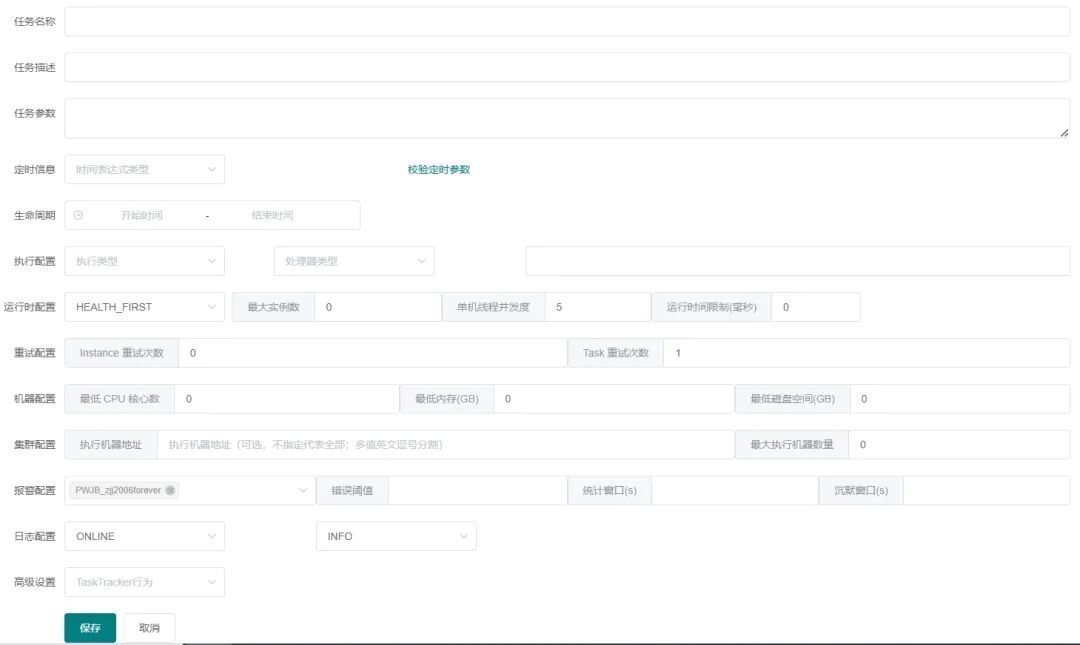Open the INFO log level dropdown
Image resolution: width=1080 pixels, height=645 pixels.
(396, 536)
